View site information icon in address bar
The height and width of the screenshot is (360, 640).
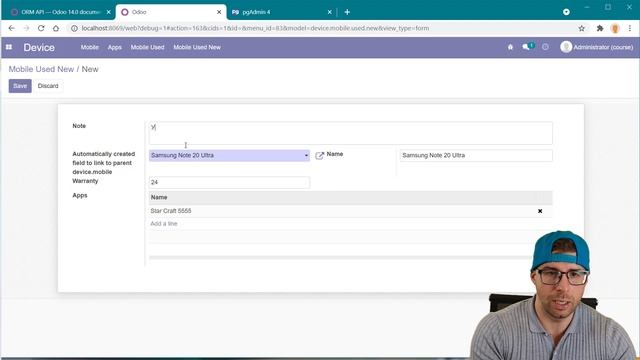pyautogui.click(x=74, y=29)
